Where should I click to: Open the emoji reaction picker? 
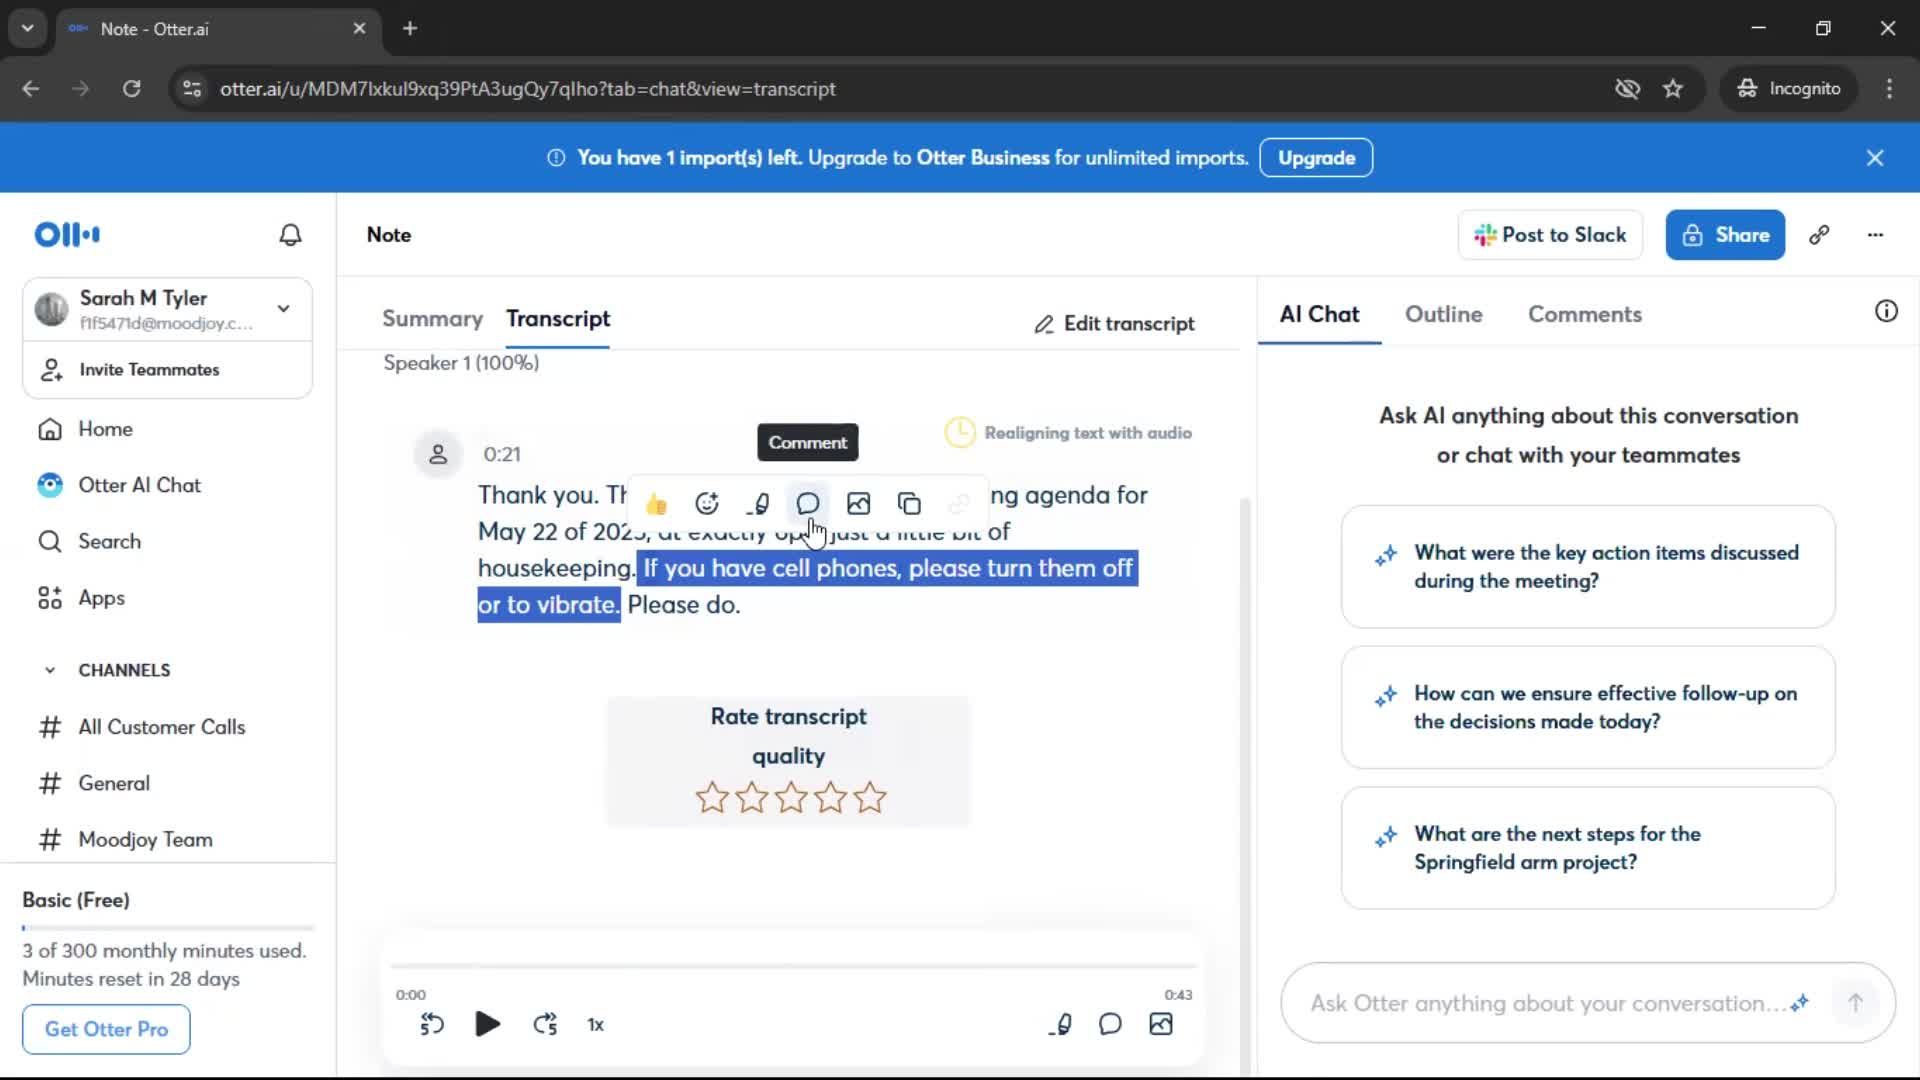[x=707, y=504]
